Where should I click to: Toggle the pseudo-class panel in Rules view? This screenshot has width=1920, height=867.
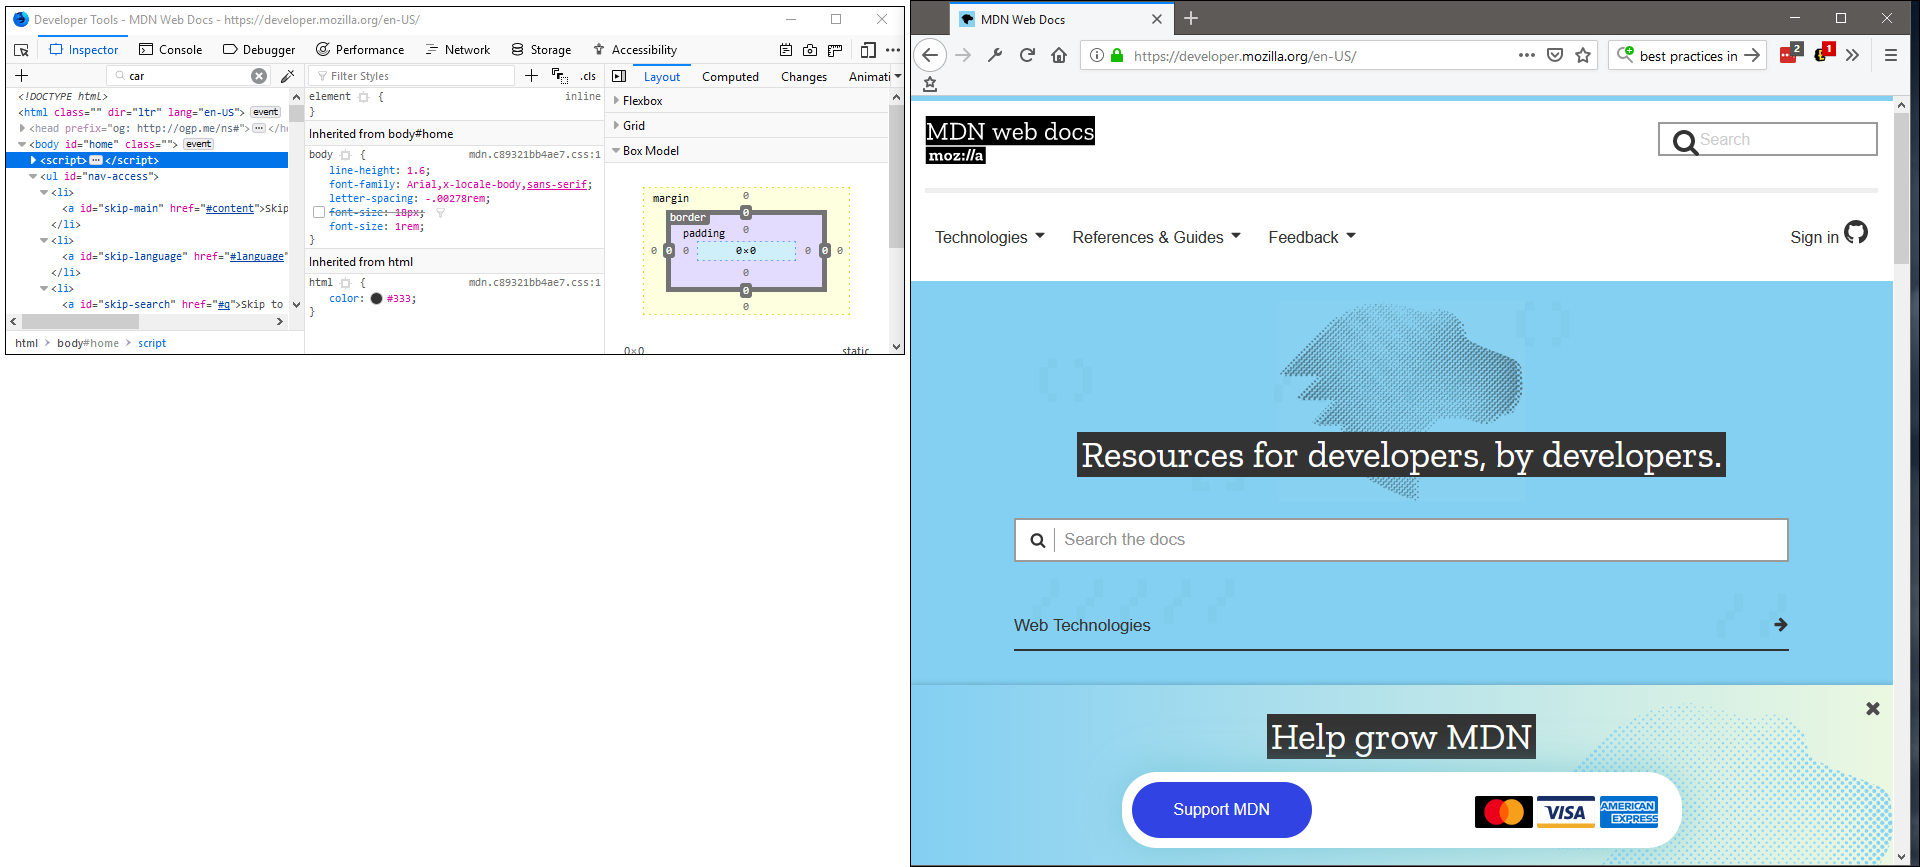tap(560, 76)
